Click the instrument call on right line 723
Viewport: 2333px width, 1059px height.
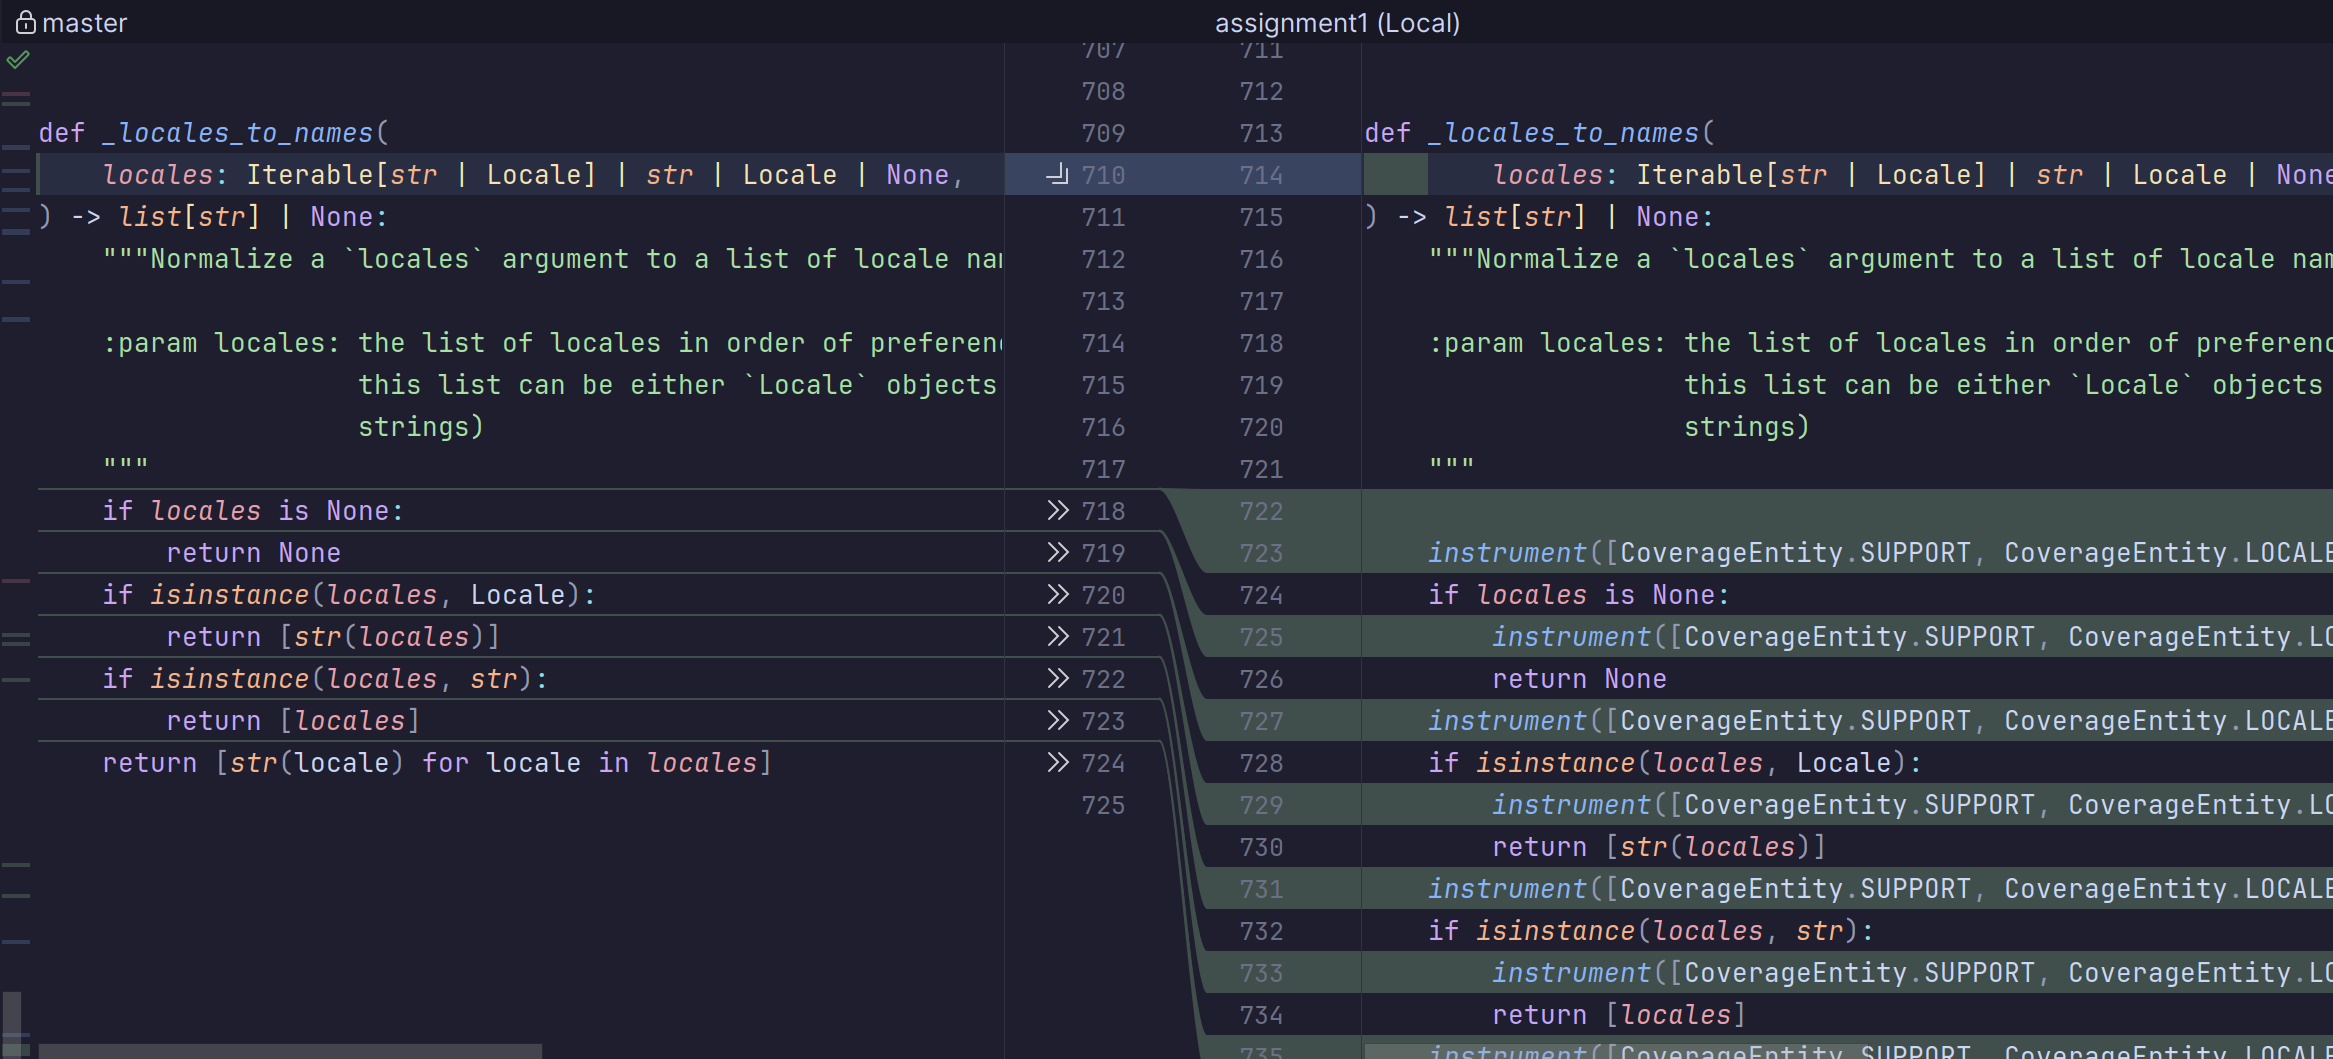tap(1880, 553)
